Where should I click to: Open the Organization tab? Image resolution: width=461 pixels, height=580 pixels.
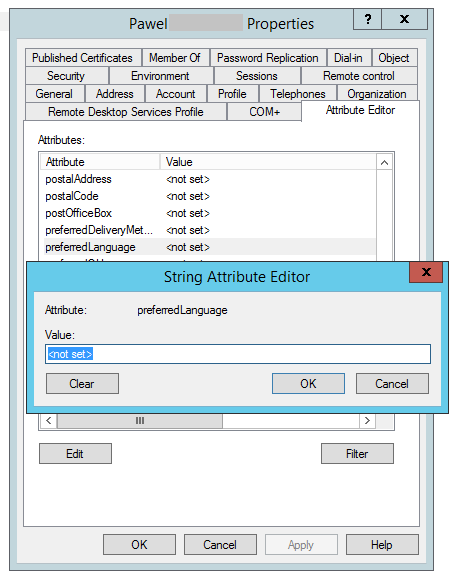pyautogui.click(x=377, y=94)
